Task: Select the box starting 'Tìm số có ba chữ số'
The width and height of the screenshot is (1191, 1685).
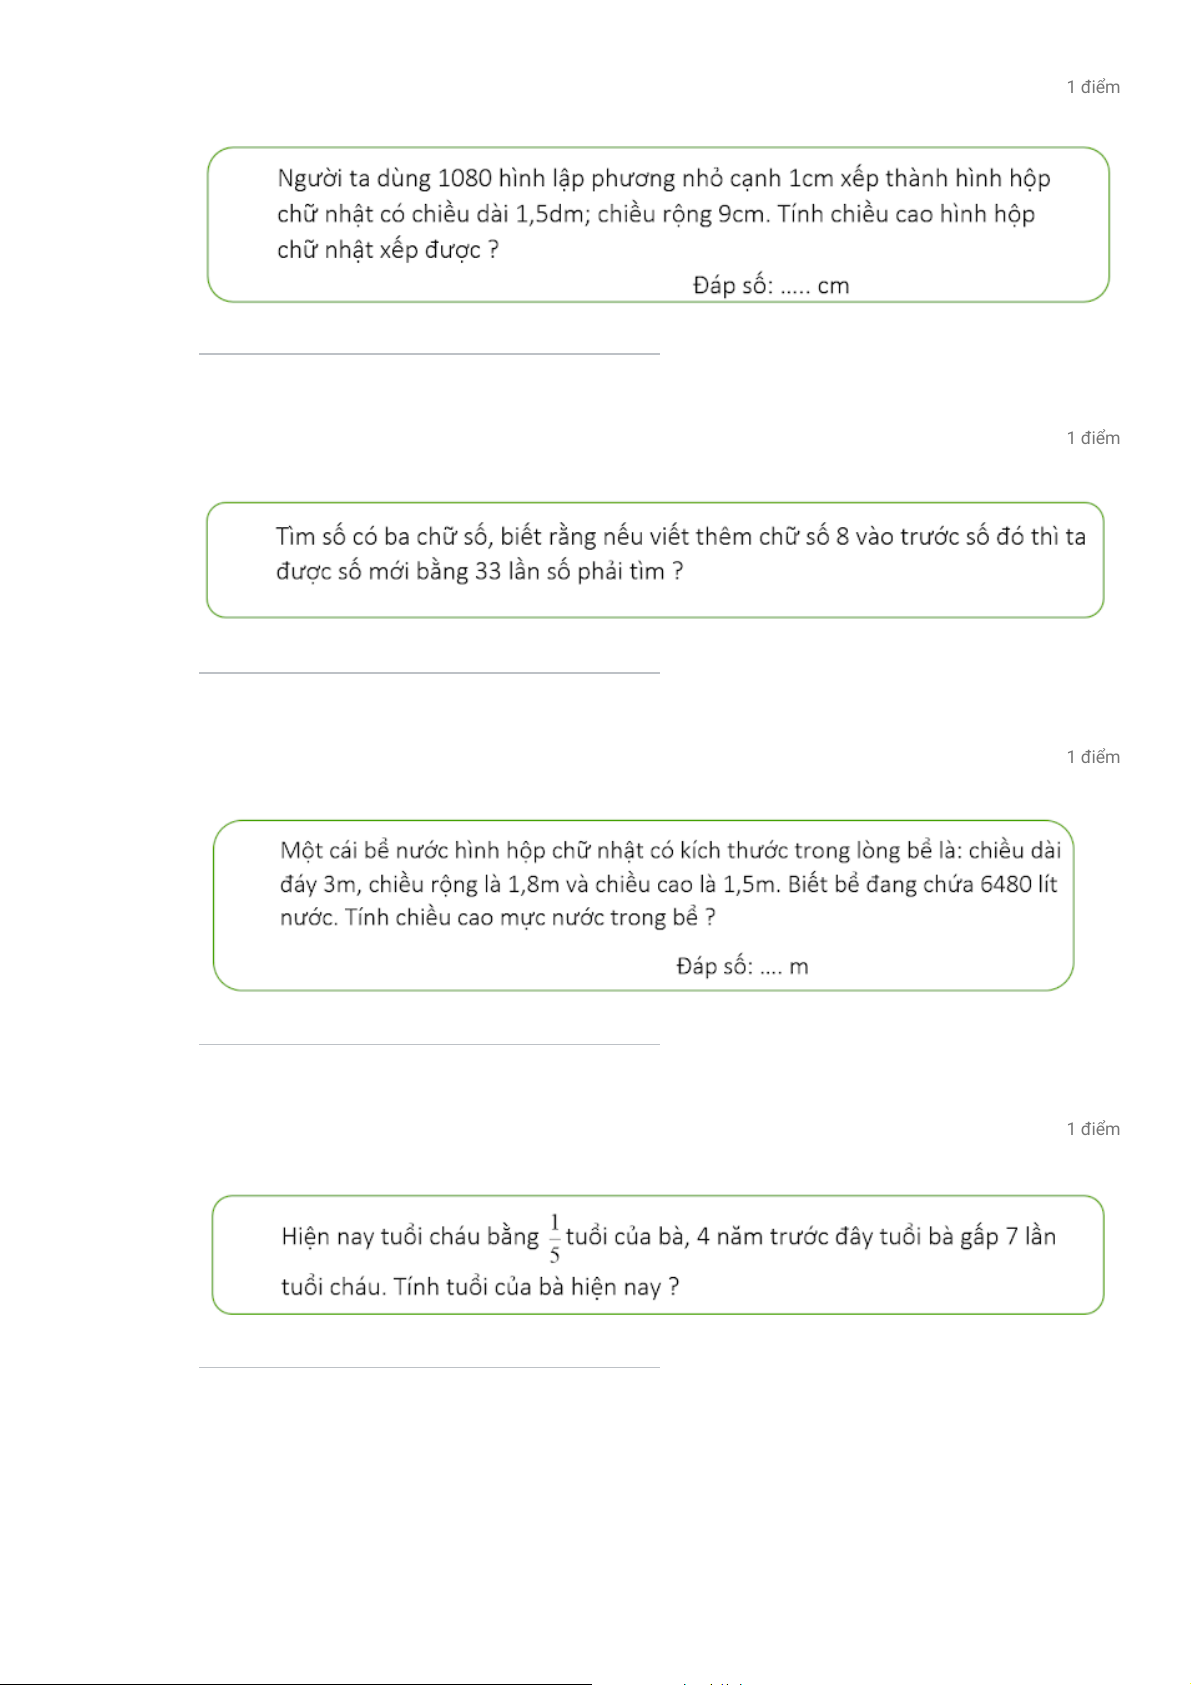Action: (x=655, y=560)
